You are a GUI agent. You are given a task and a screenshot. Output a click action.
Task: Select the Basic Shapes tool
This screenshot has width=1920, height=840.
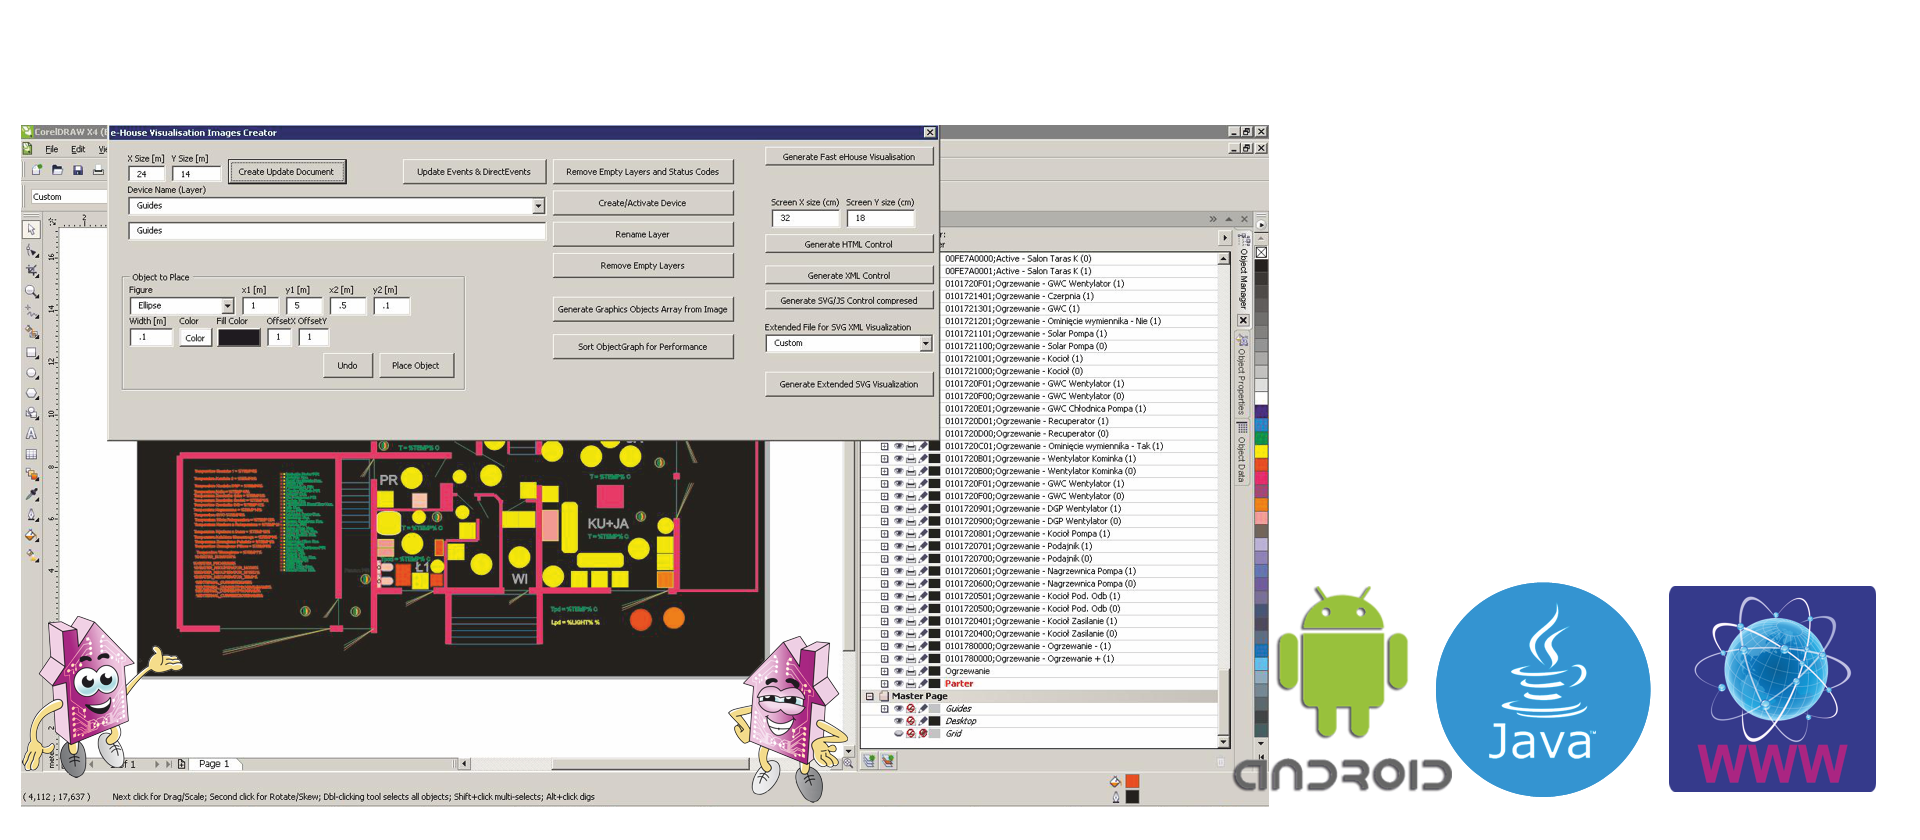click(31, 413)
